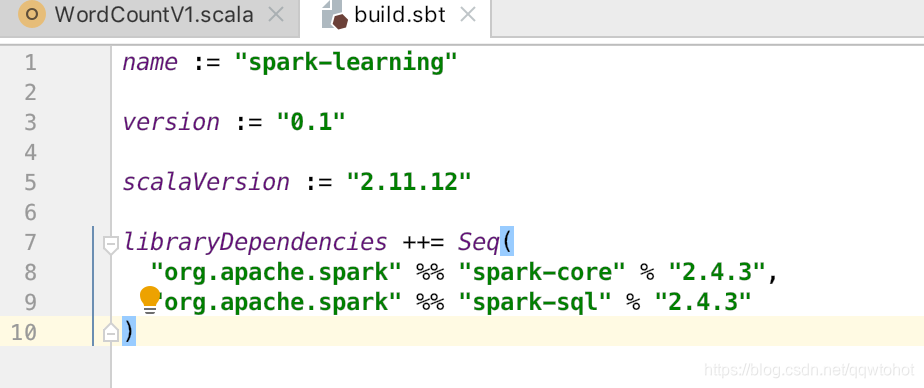
Task: Click line number 8 in the gutter
Action: [x=30, y=273]
